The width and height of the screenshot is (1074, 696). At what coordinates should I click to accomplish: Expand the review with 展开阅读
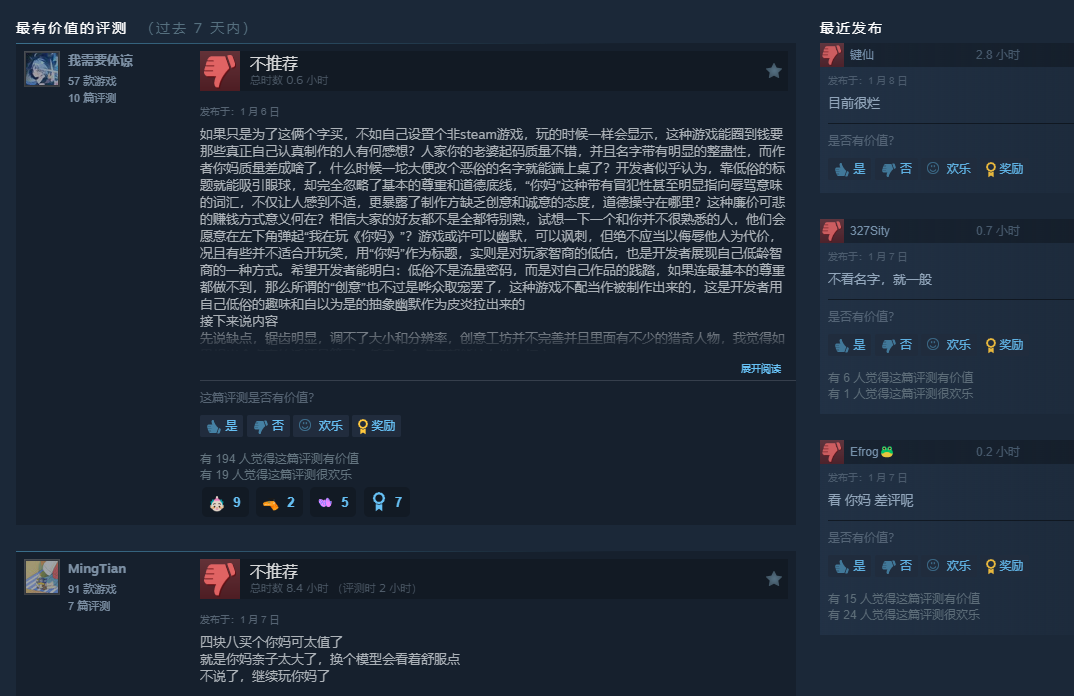pos(760,369)
